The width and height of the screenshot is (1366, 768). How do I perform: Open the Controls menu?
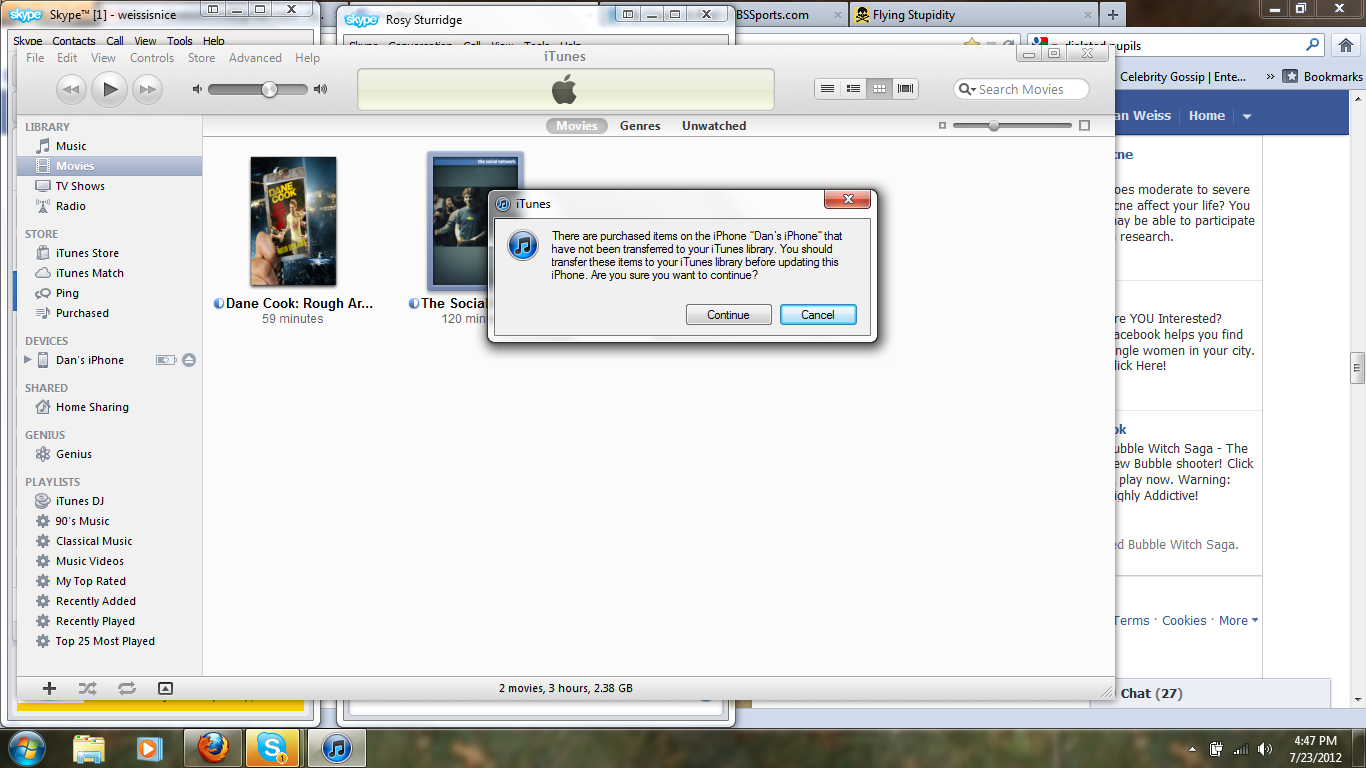point(152,58)
